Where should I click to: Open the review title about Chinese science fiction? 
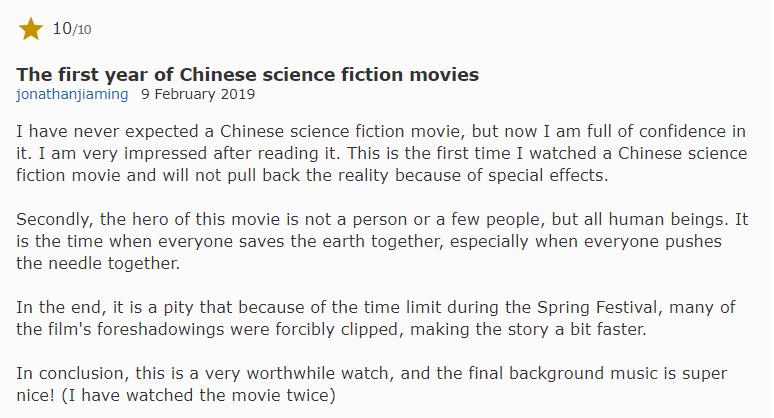pos(248,75)
